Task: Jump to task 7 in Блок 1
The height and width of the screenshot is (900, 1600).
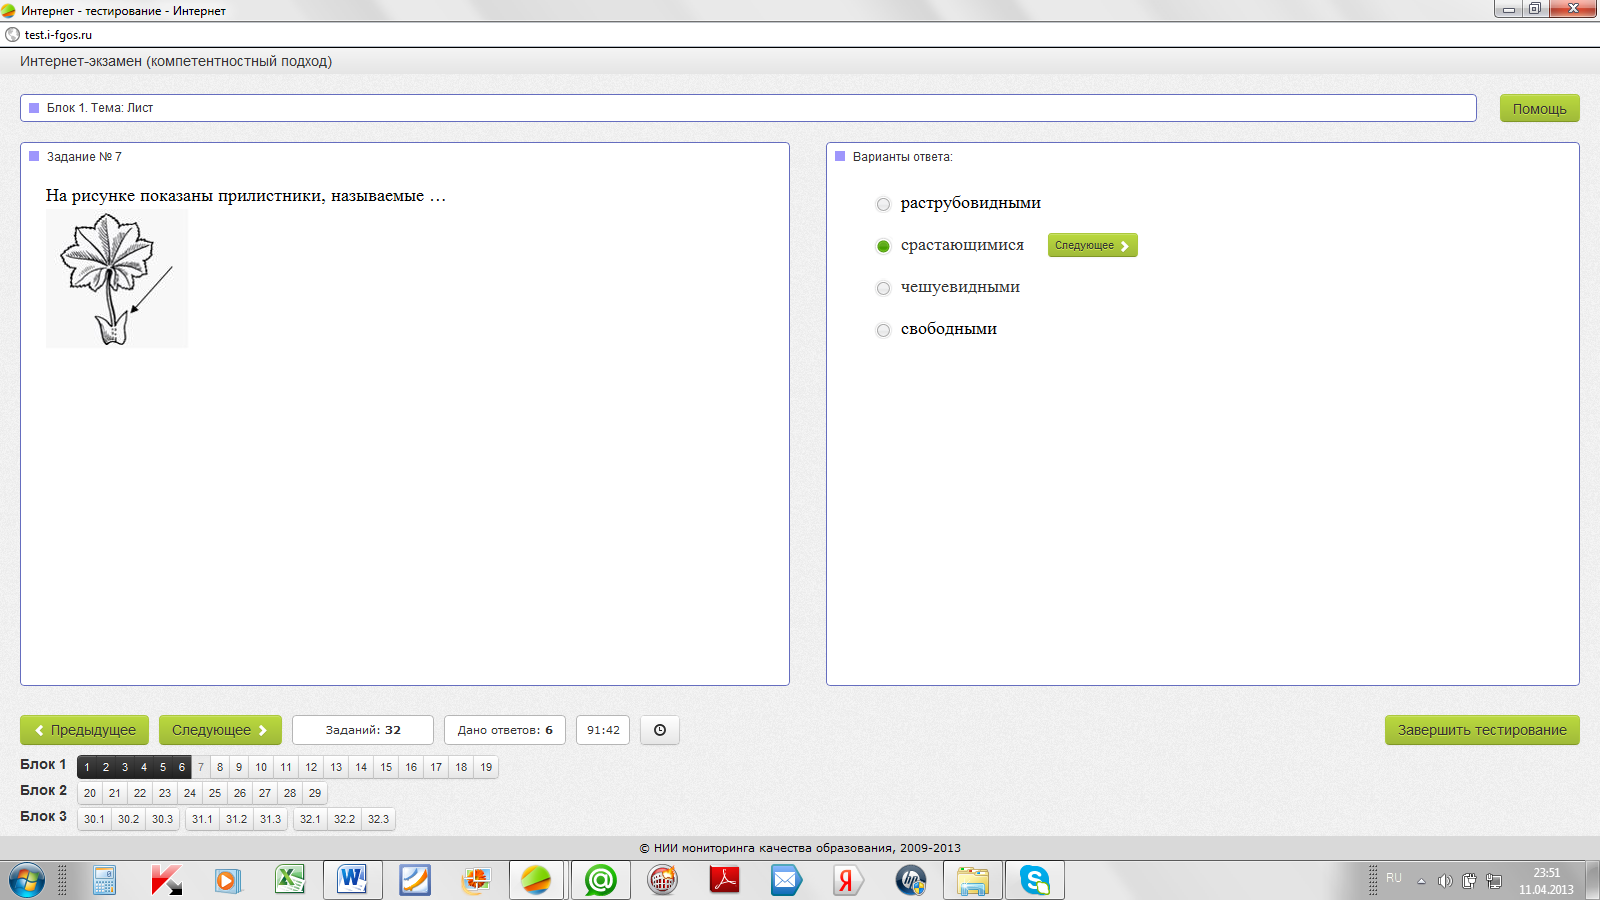Action: (200, 767)
